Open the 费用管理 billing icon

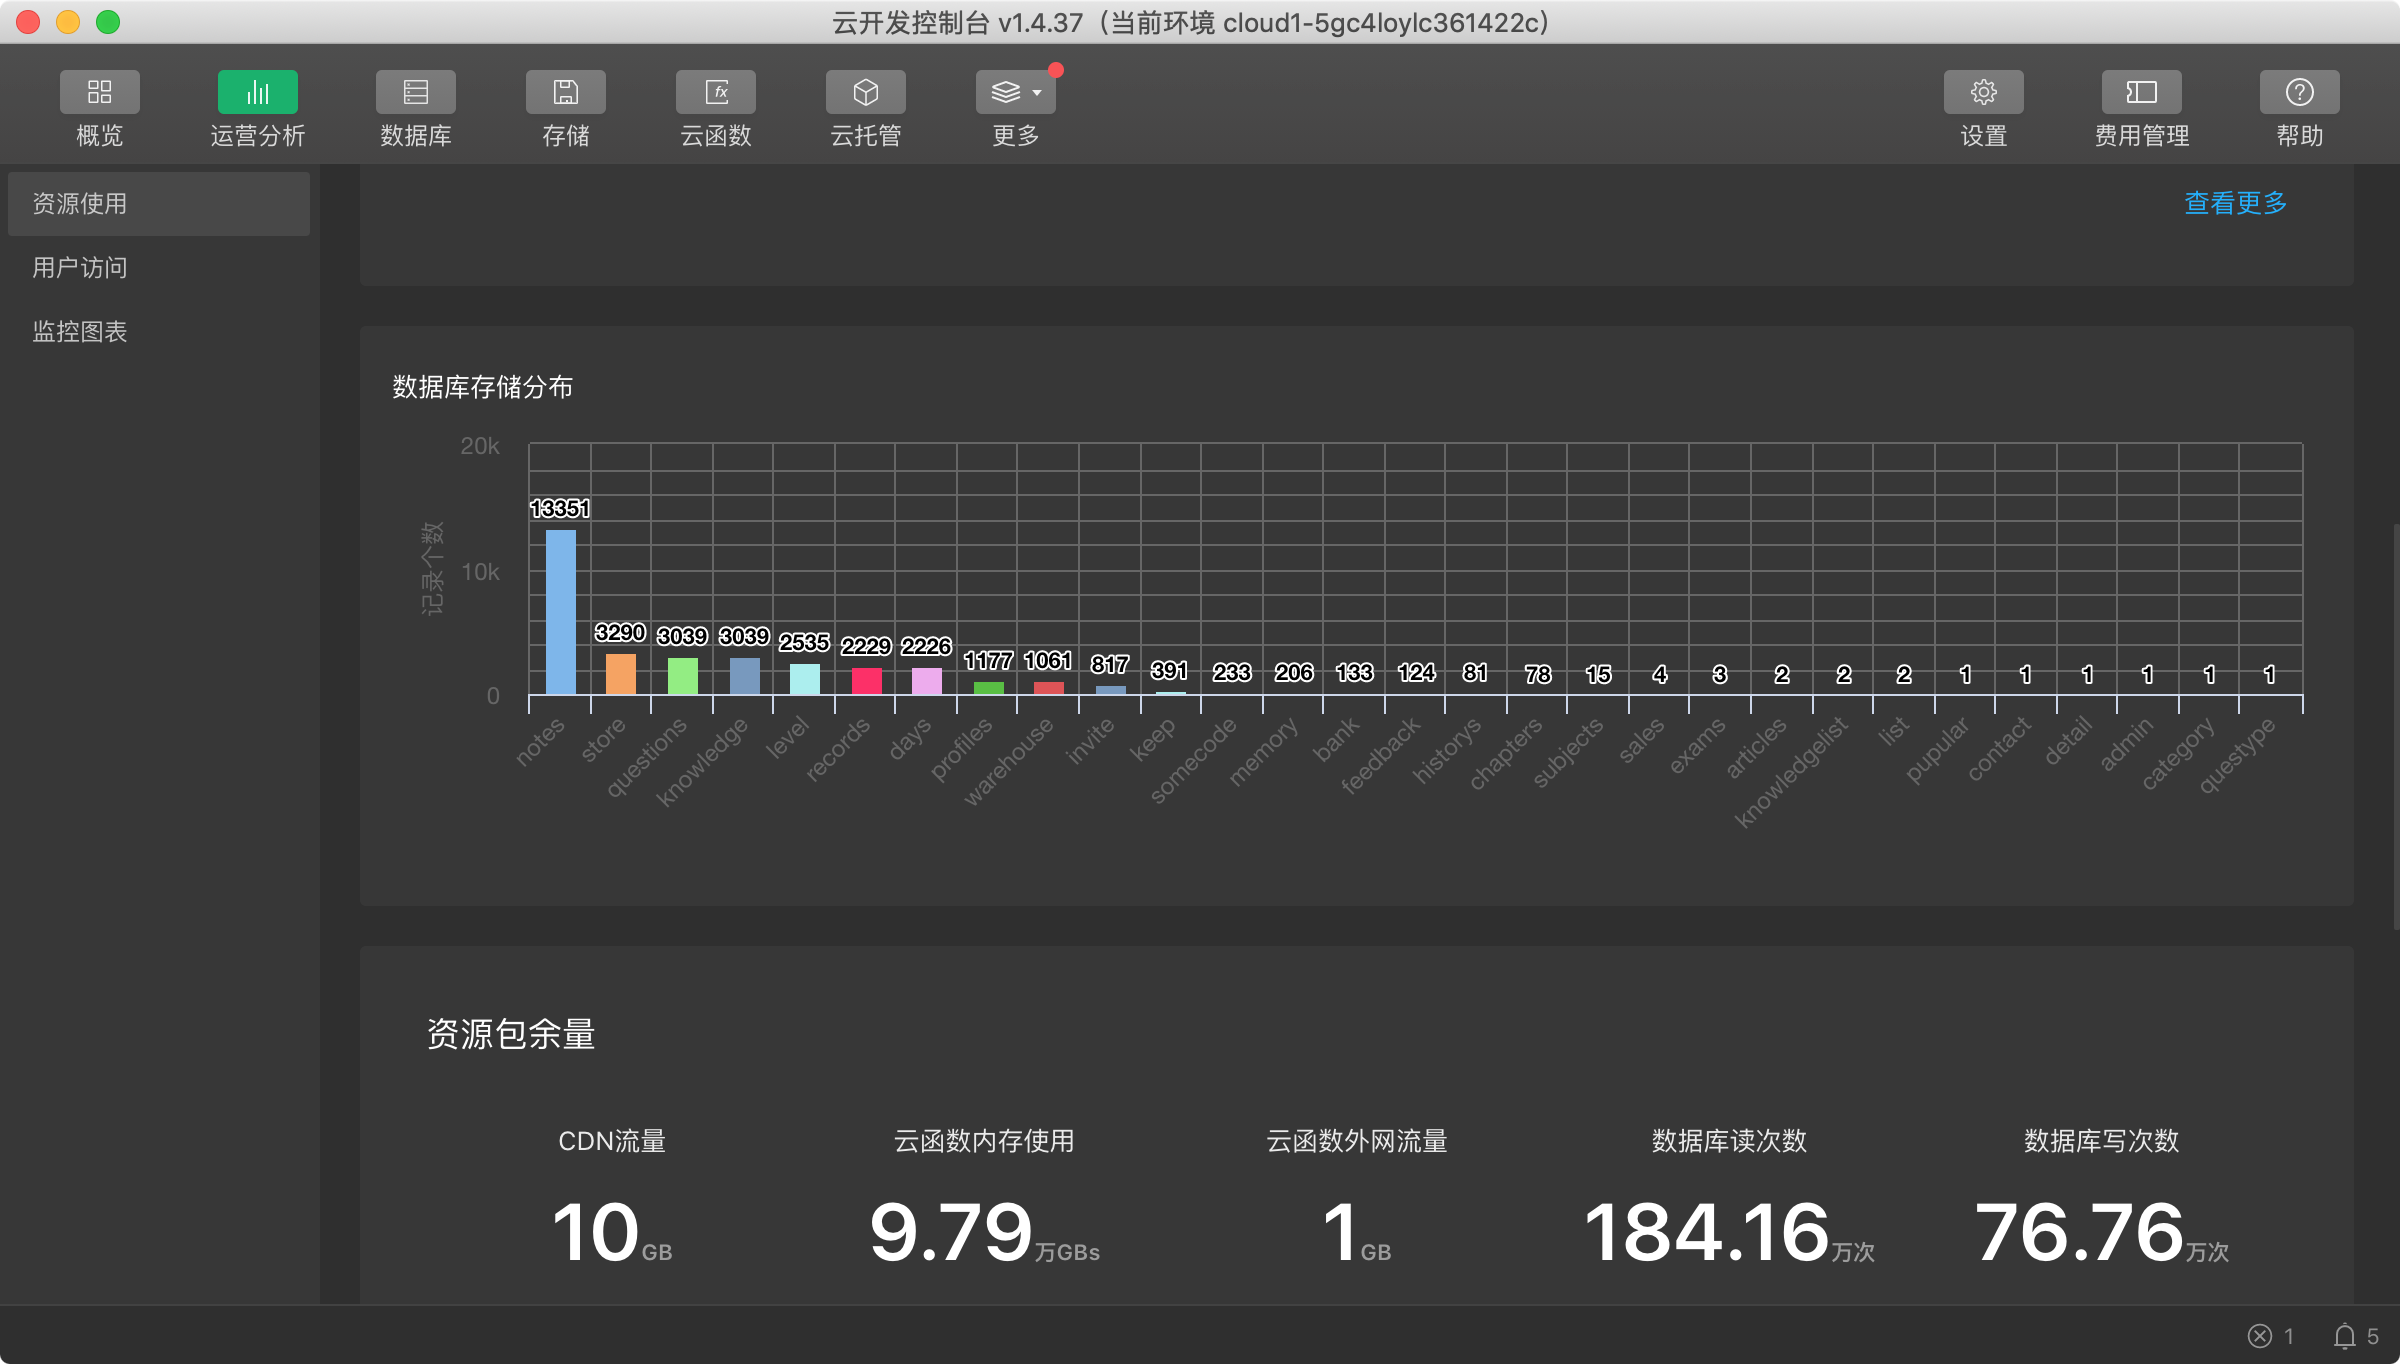tap(2141, 93)
